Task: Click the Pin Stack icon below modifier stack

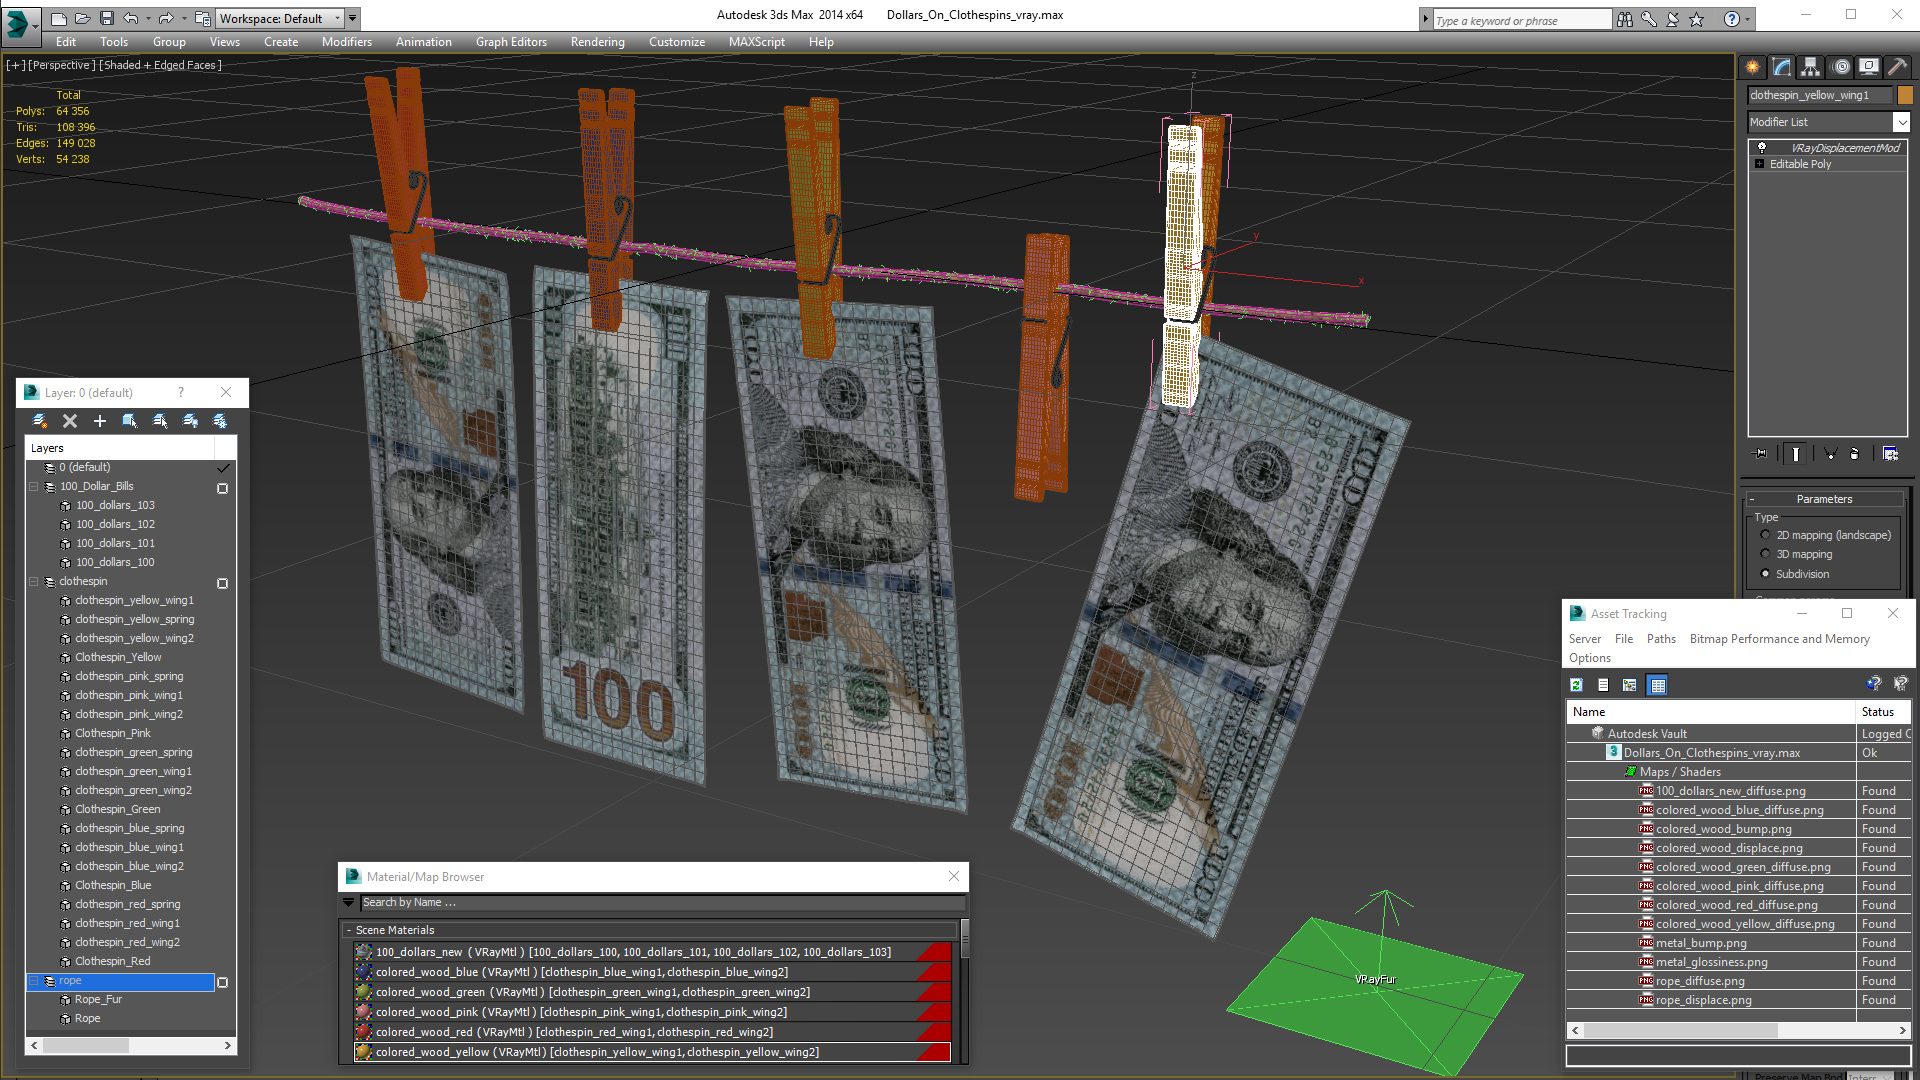Action: click(1761, 454)
